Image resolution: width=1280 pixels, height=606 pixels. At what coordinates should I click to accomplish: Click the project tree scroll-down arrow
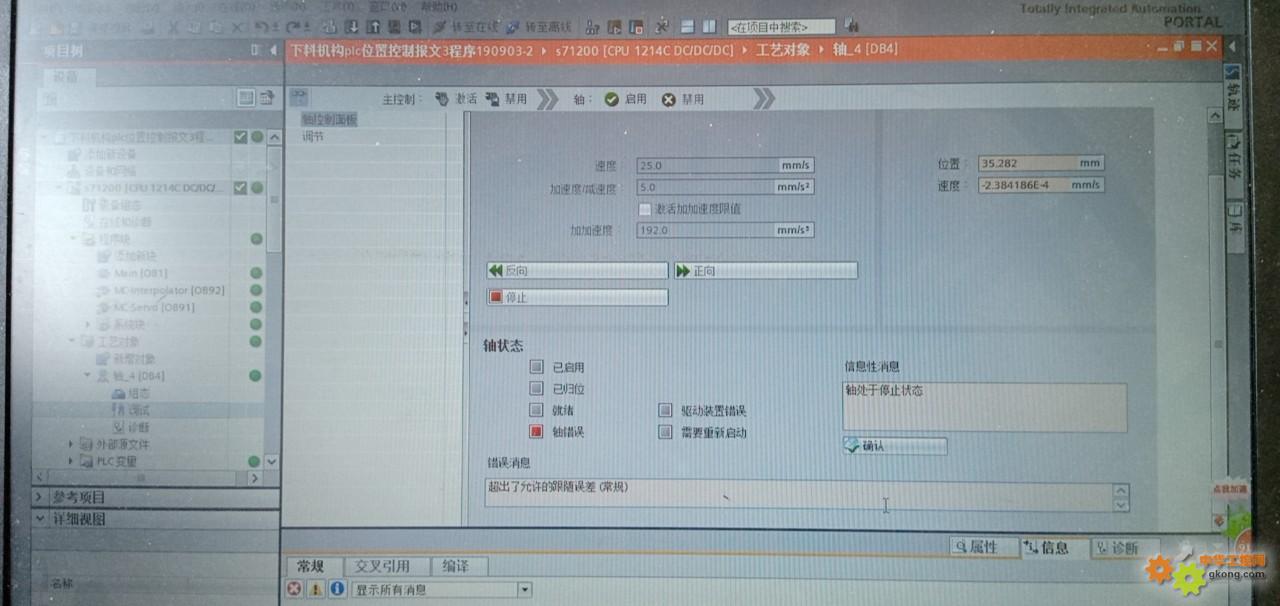(x=270, y=462)
